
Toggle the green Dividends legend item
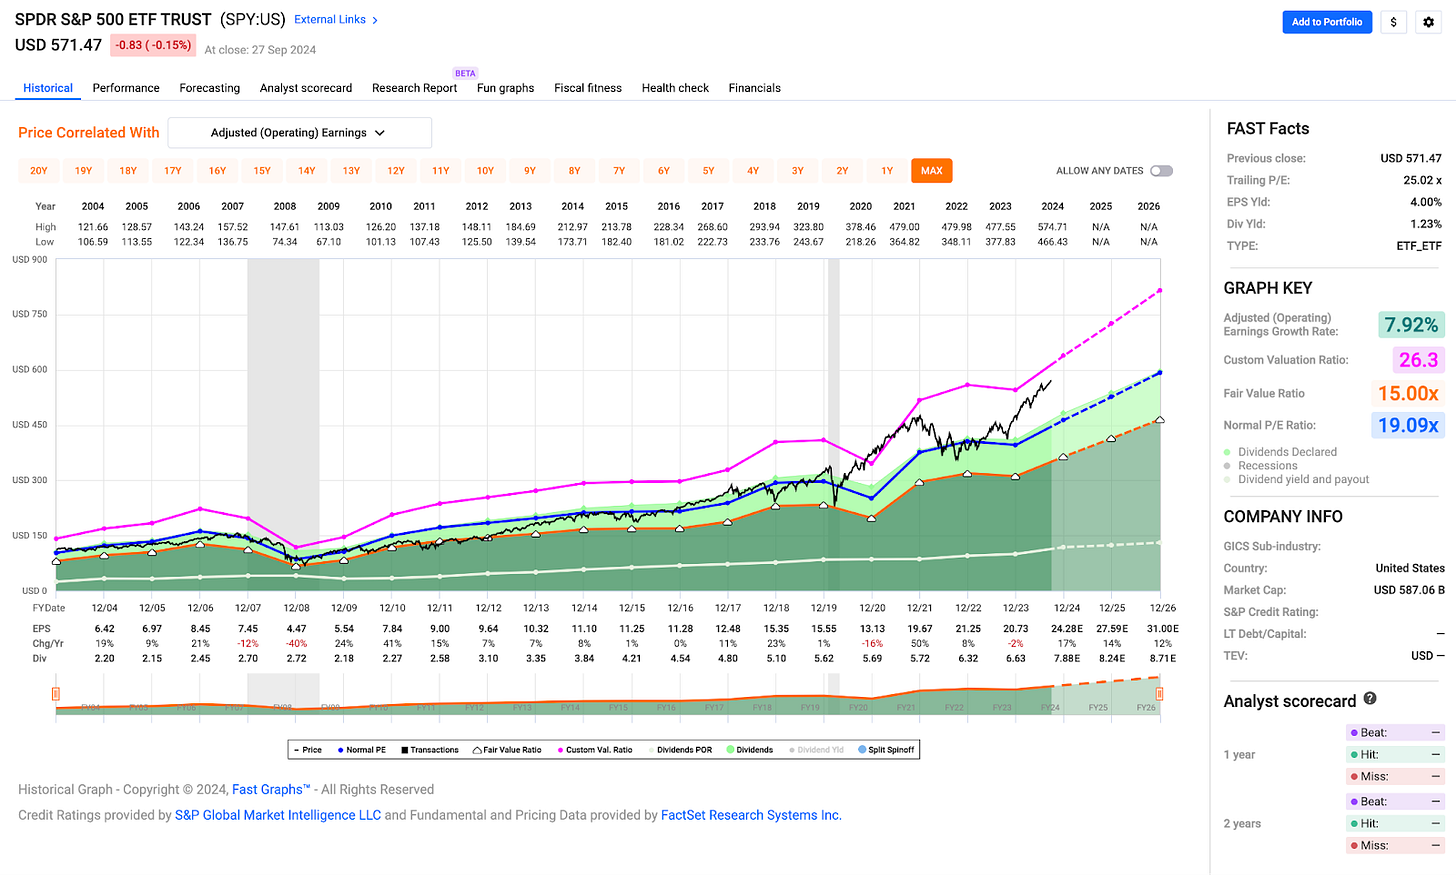click(750, 750)
